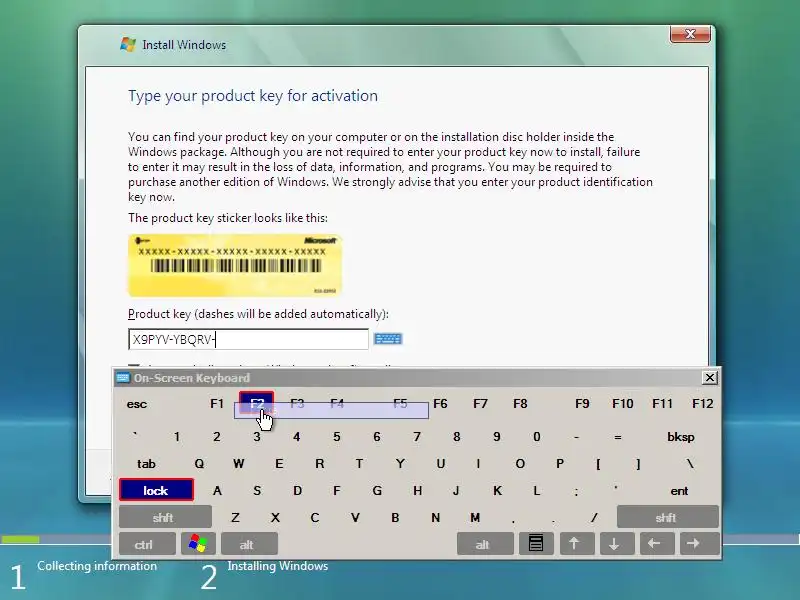Click the F11 key
Viewport: 800px width, 600px height.
pos(662,404)
